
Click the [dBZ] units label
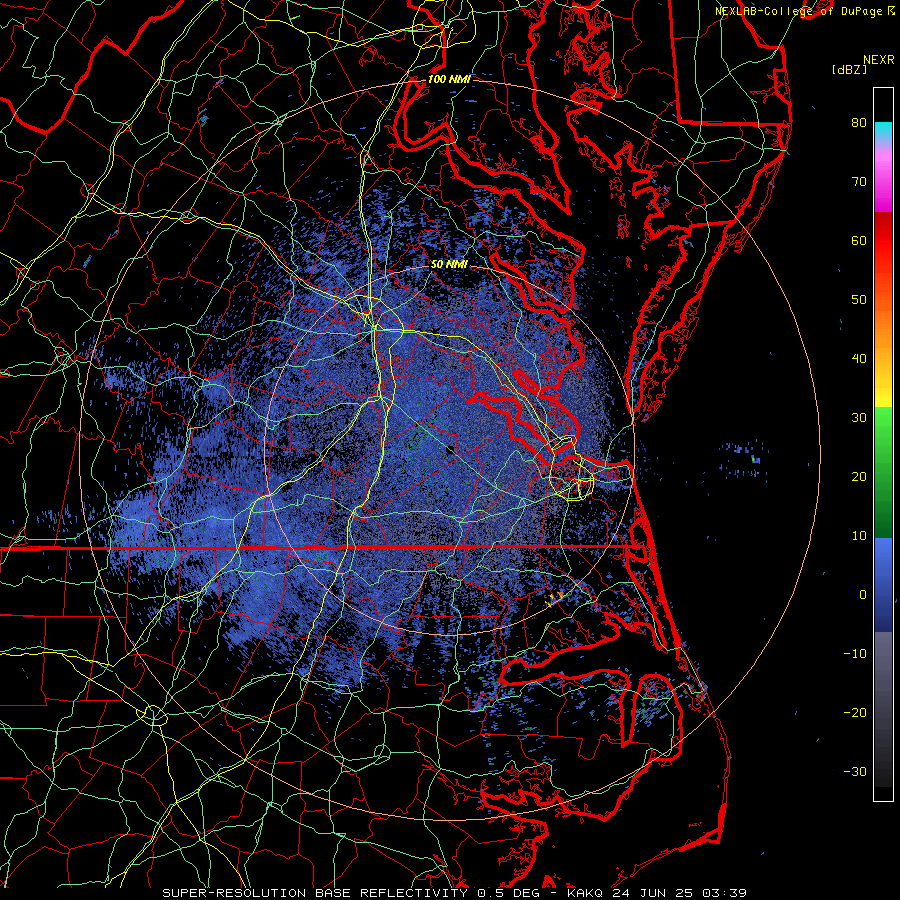click(x=849, y=70)
